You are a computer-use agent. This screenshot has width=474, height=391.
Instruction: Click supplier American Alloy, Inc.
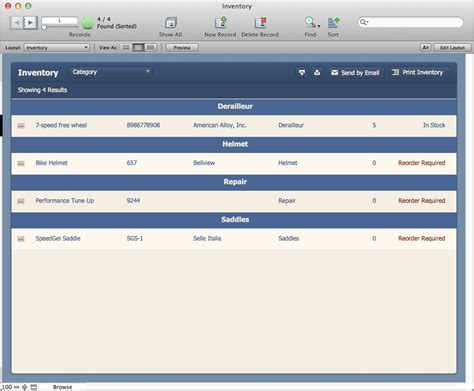point(220,125)
